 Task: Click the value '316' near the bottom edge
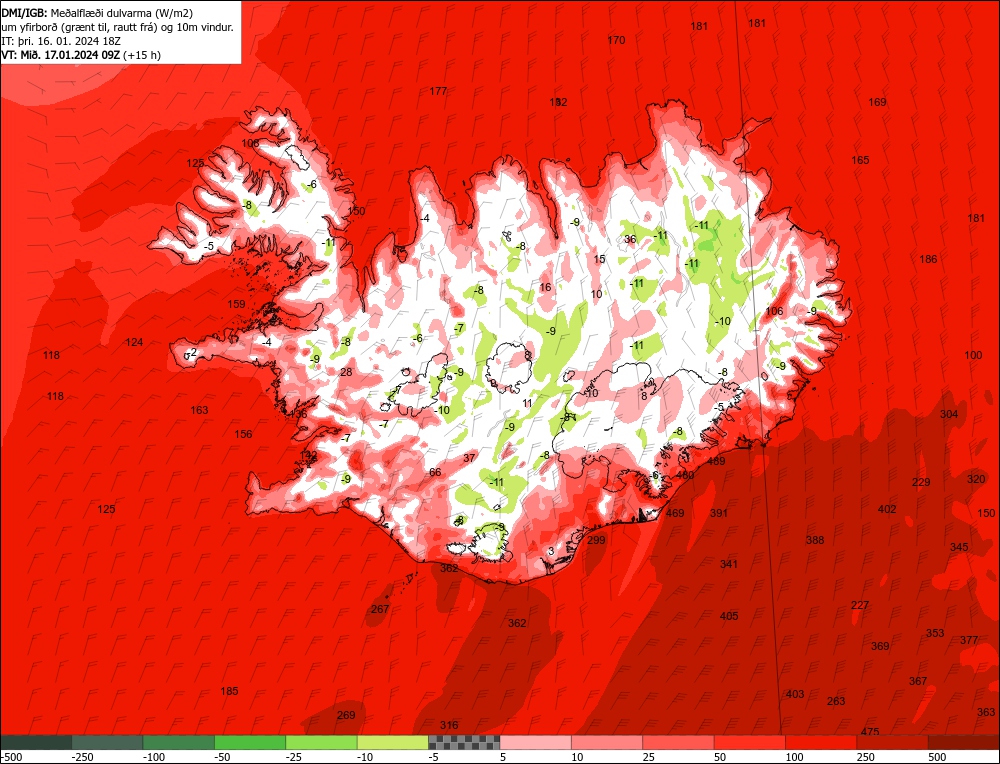point(449,725)
